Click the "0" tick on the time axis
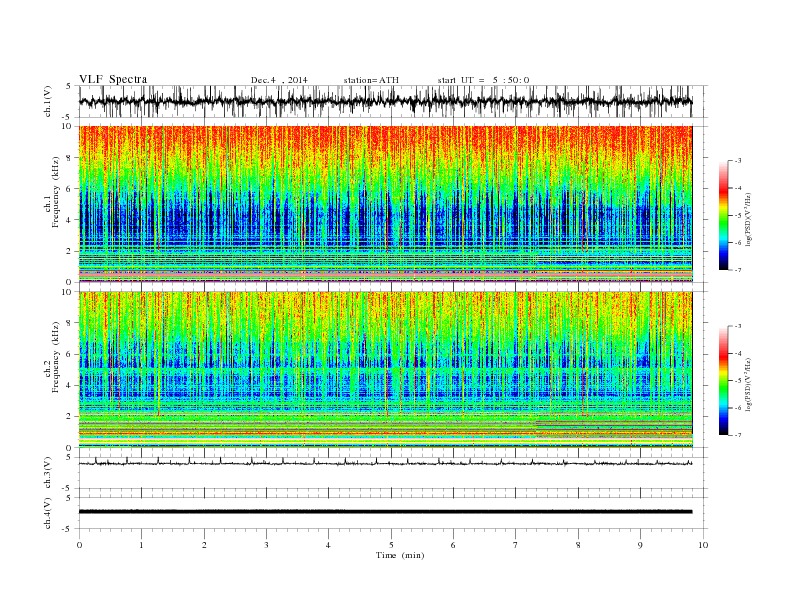Image resolution: width=792 pixels, height=612 pixels. coord(79,545)
